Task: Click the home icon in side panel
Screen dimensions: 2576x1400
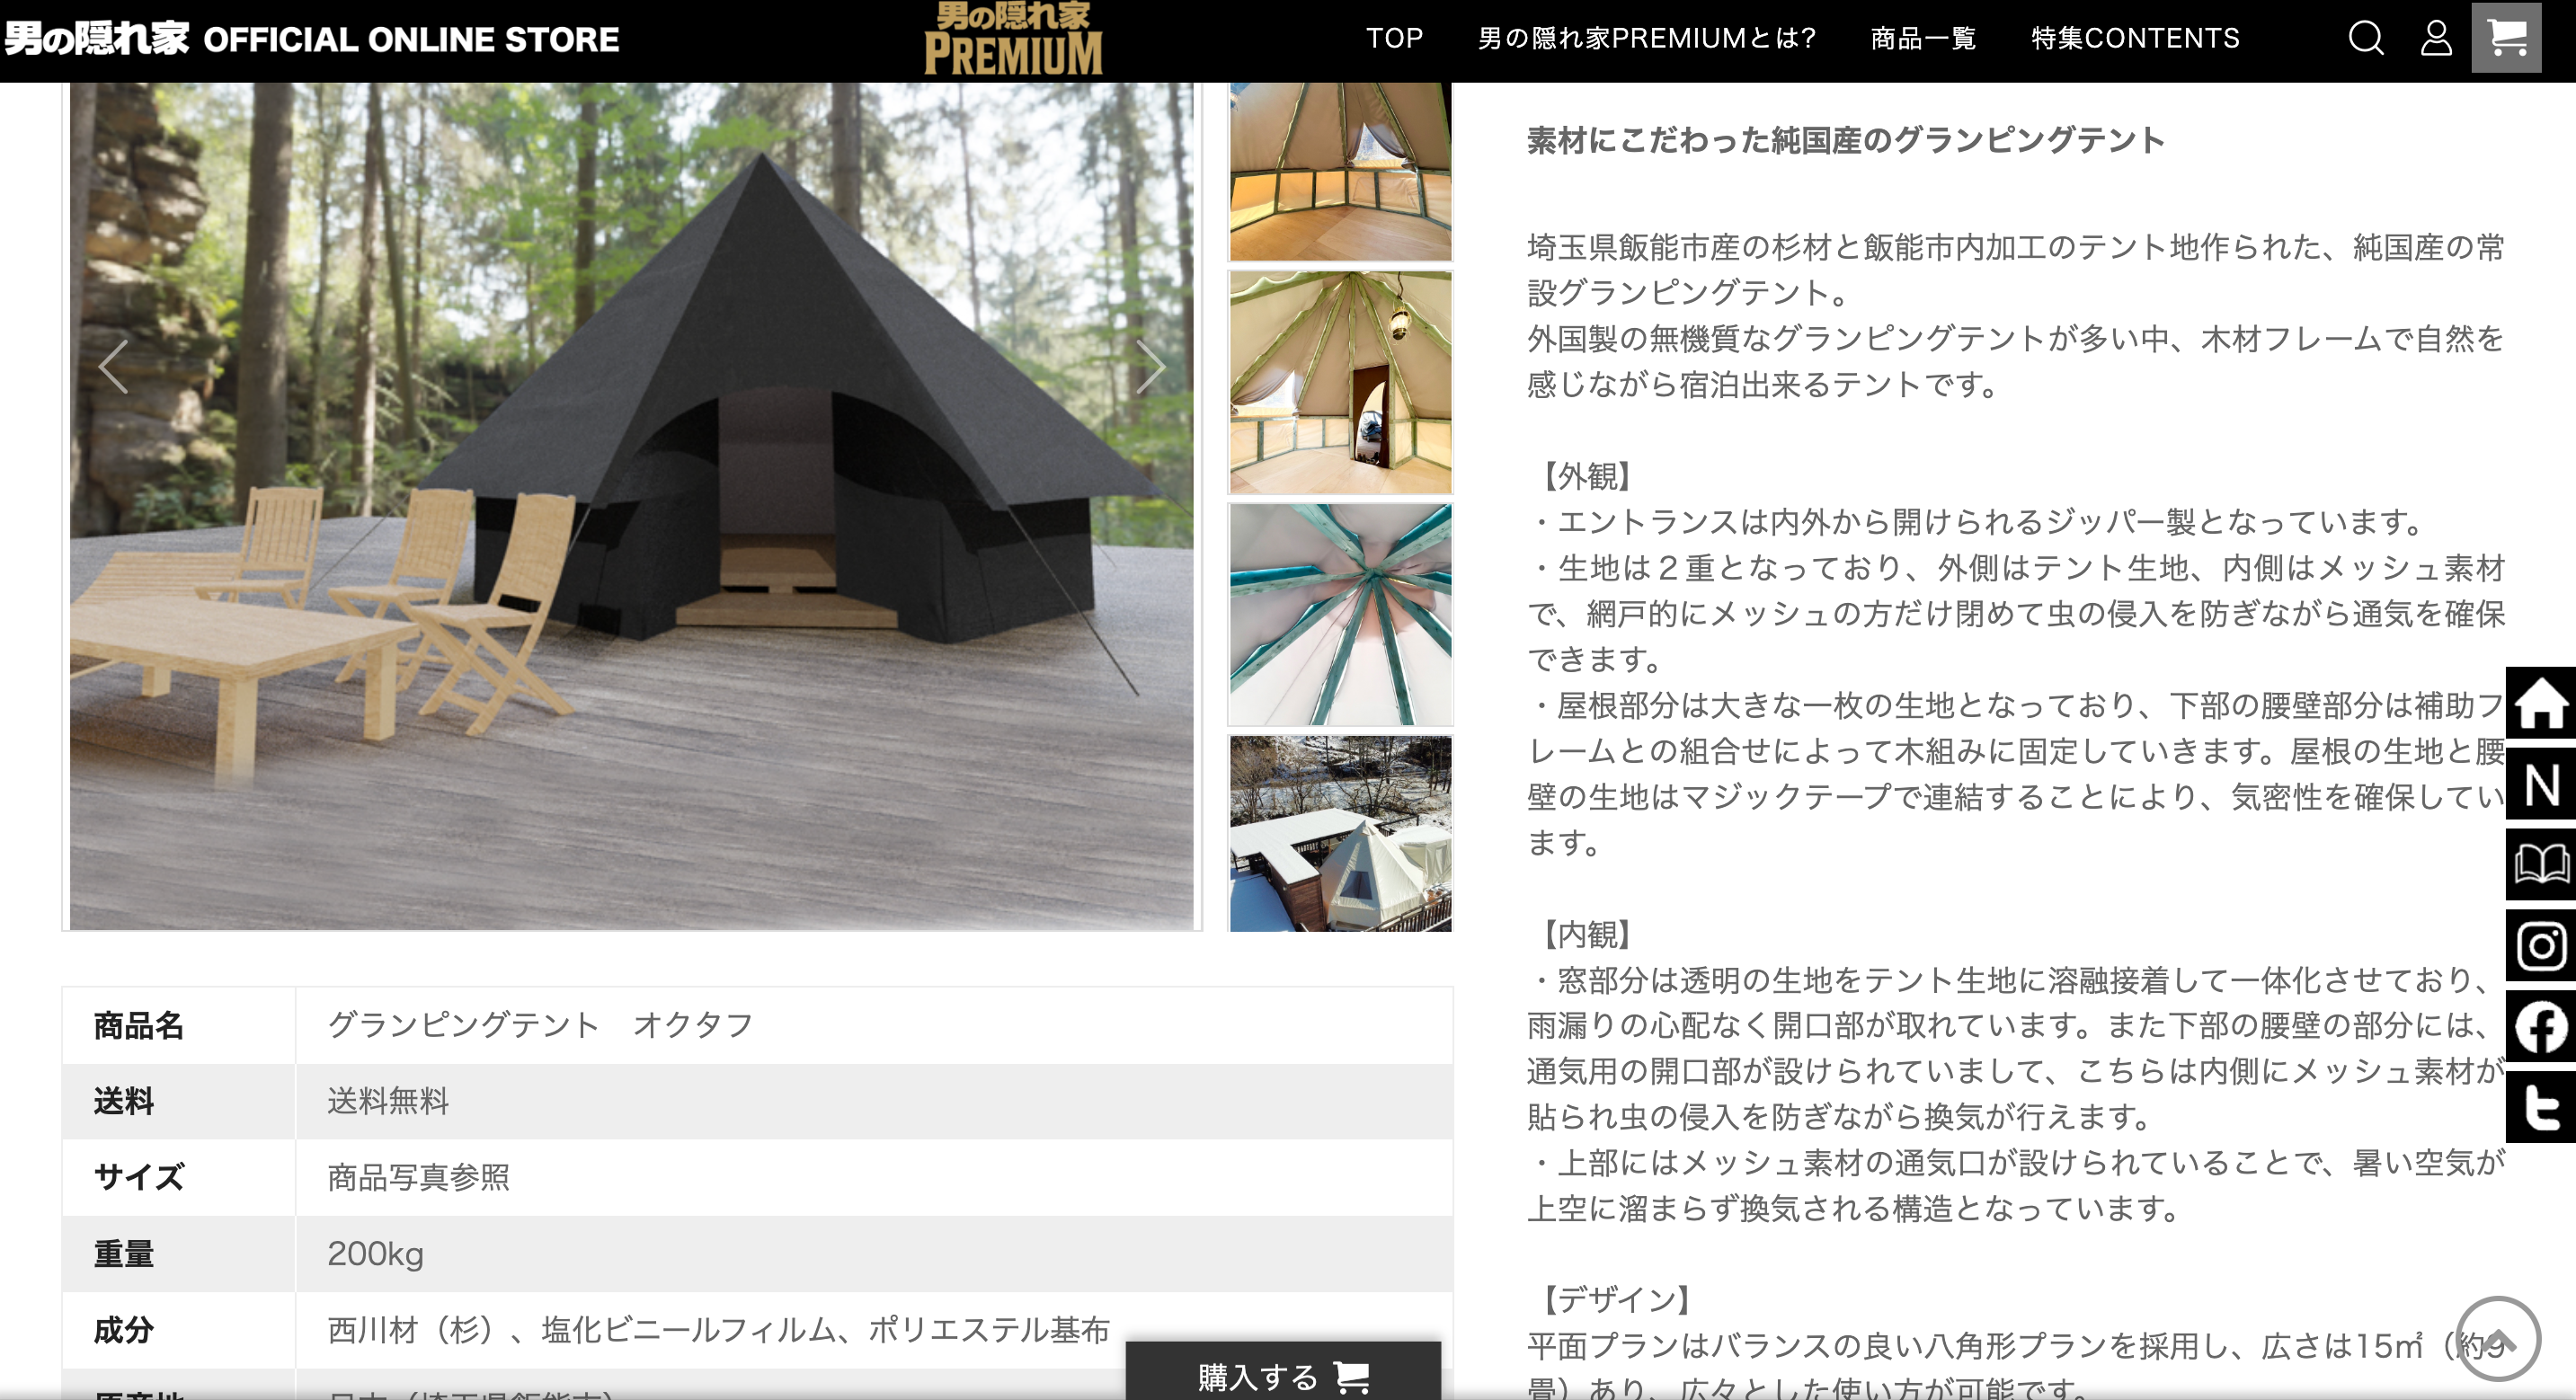Action: 2540,703
